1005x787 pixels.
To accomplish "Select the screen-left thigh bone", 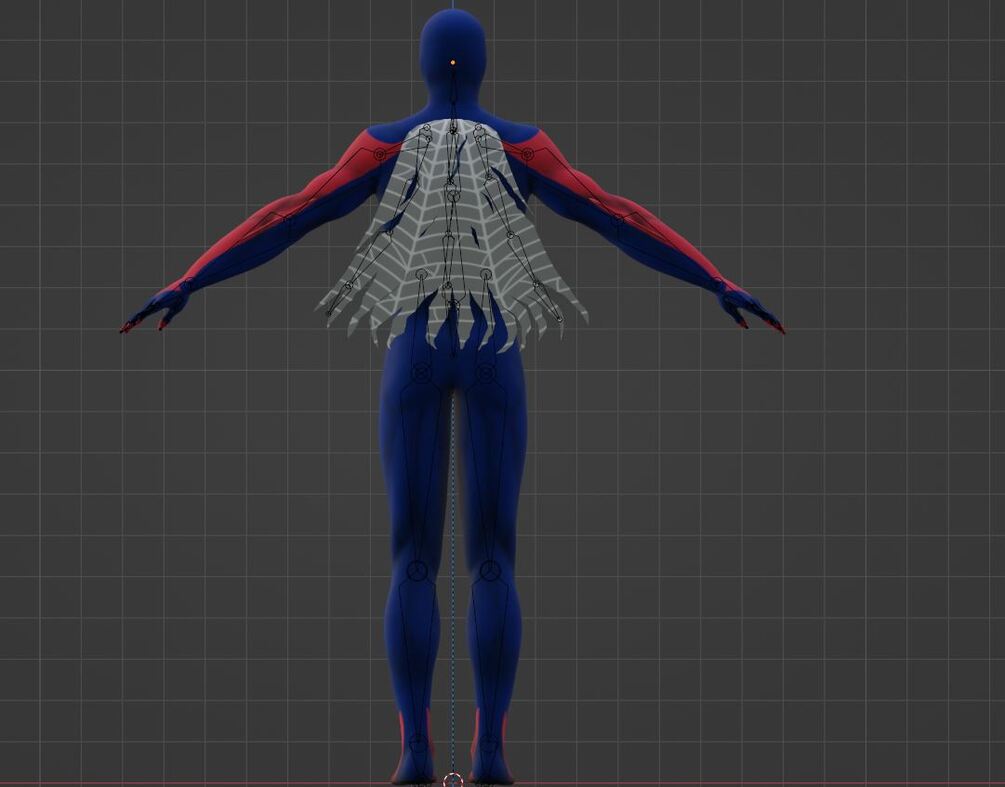I will pos(419,471).
